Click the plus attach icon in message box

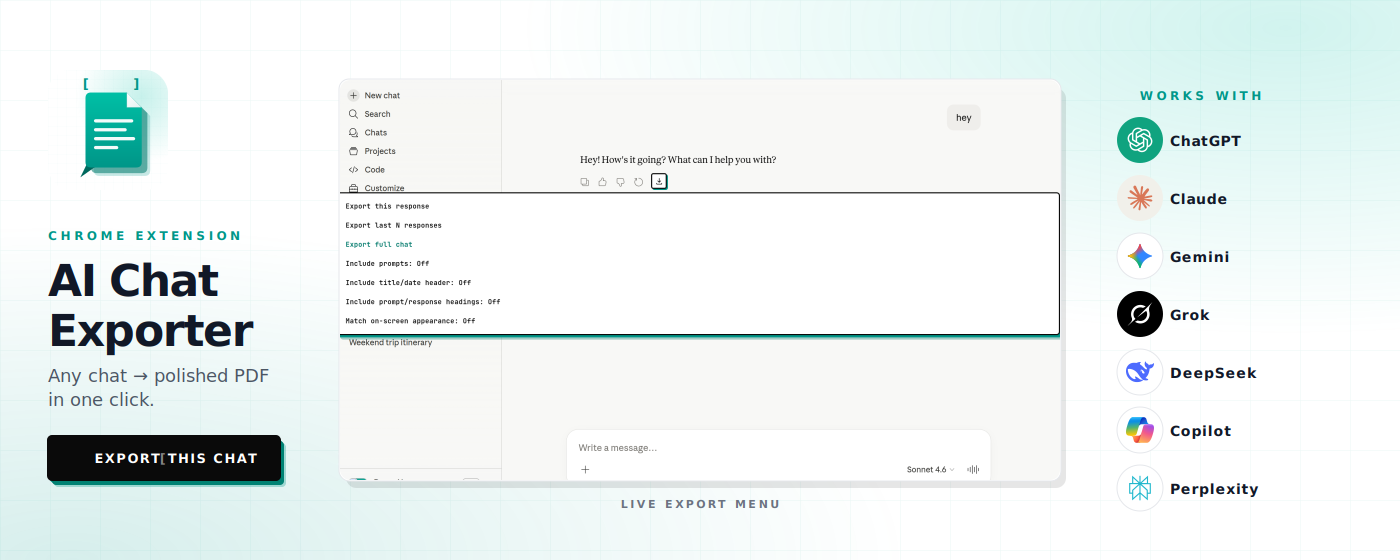tap(586, 469)
